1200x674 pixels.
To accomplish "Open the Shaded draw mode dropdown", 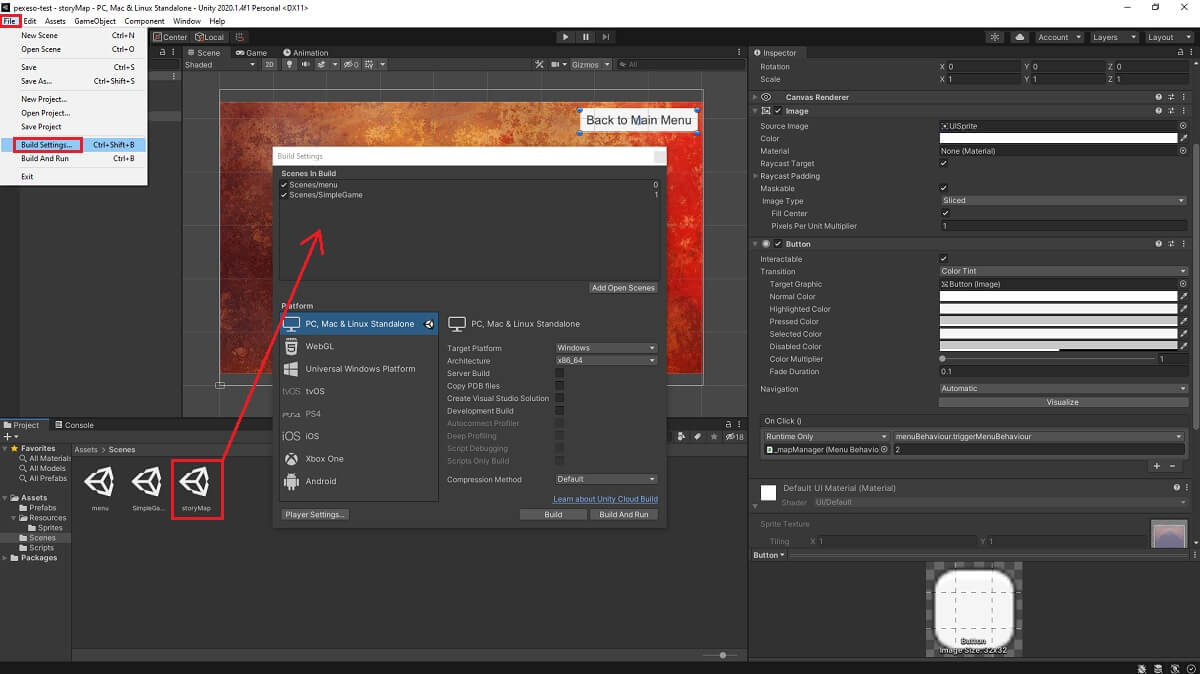I will [220, 64].
